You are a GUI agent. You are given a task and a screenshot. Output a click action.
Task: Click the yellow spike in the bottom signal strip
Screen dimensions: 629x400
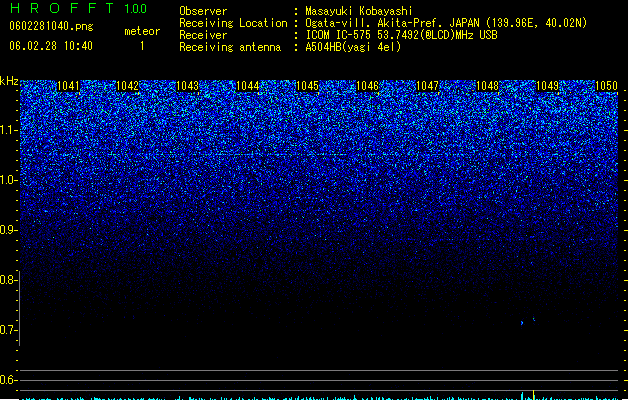[x=534, y=394]
